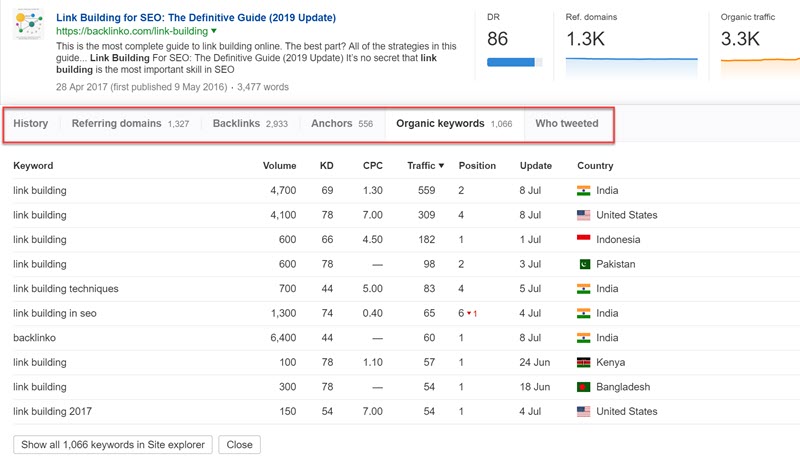Click the Ref. domains value 1.3K
This screenshot has height=459, width=800.
[x=585, y=39]
